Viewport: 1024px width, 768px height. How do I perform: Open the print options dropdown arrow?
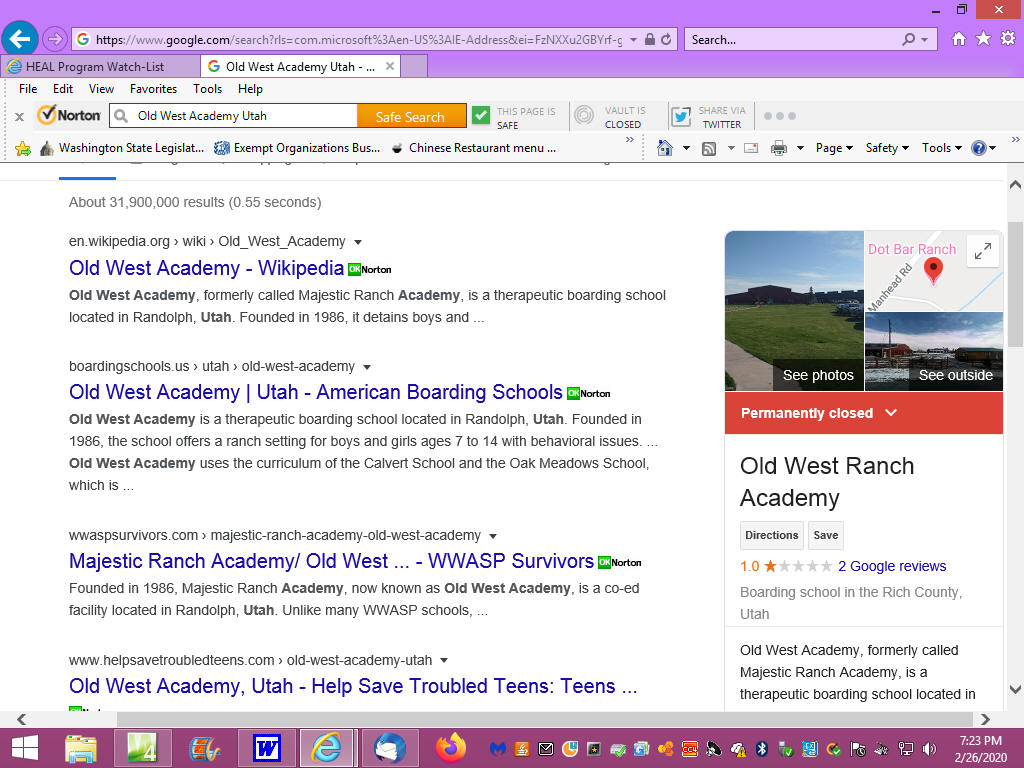(800, 148)
